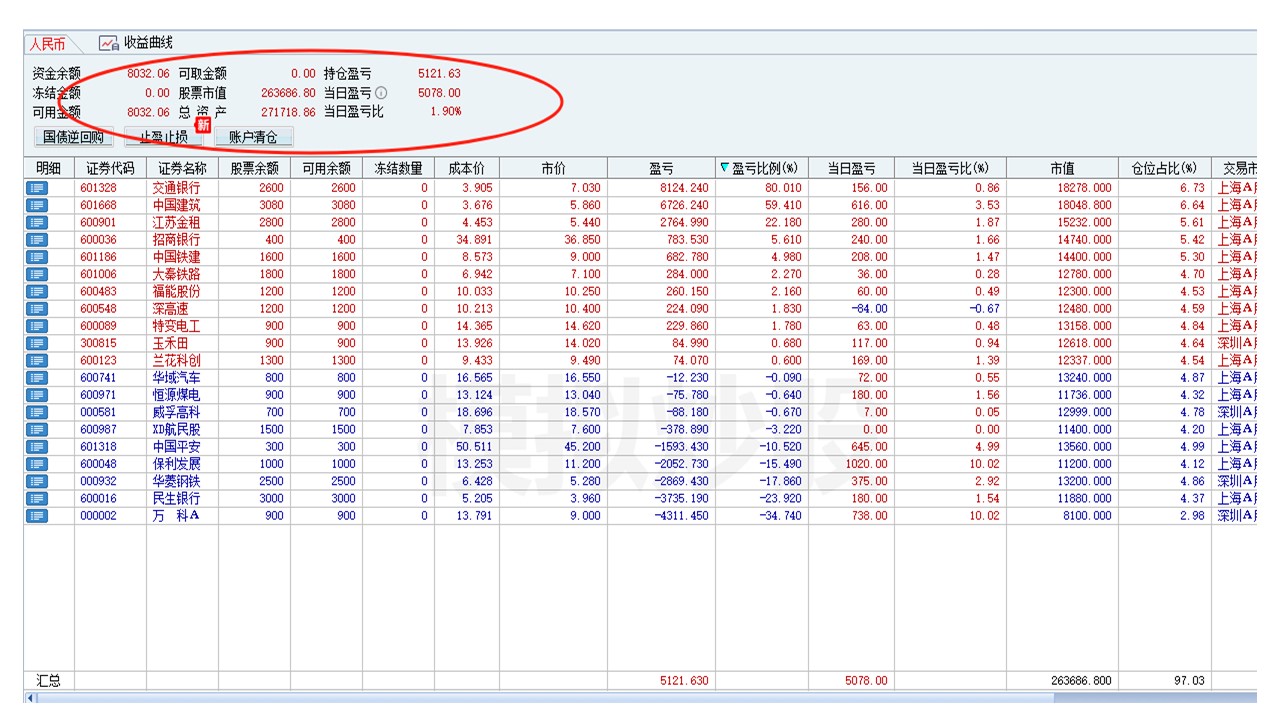1280x720 pixels.
Task: Select security code 601328
Action: [98, 188]
